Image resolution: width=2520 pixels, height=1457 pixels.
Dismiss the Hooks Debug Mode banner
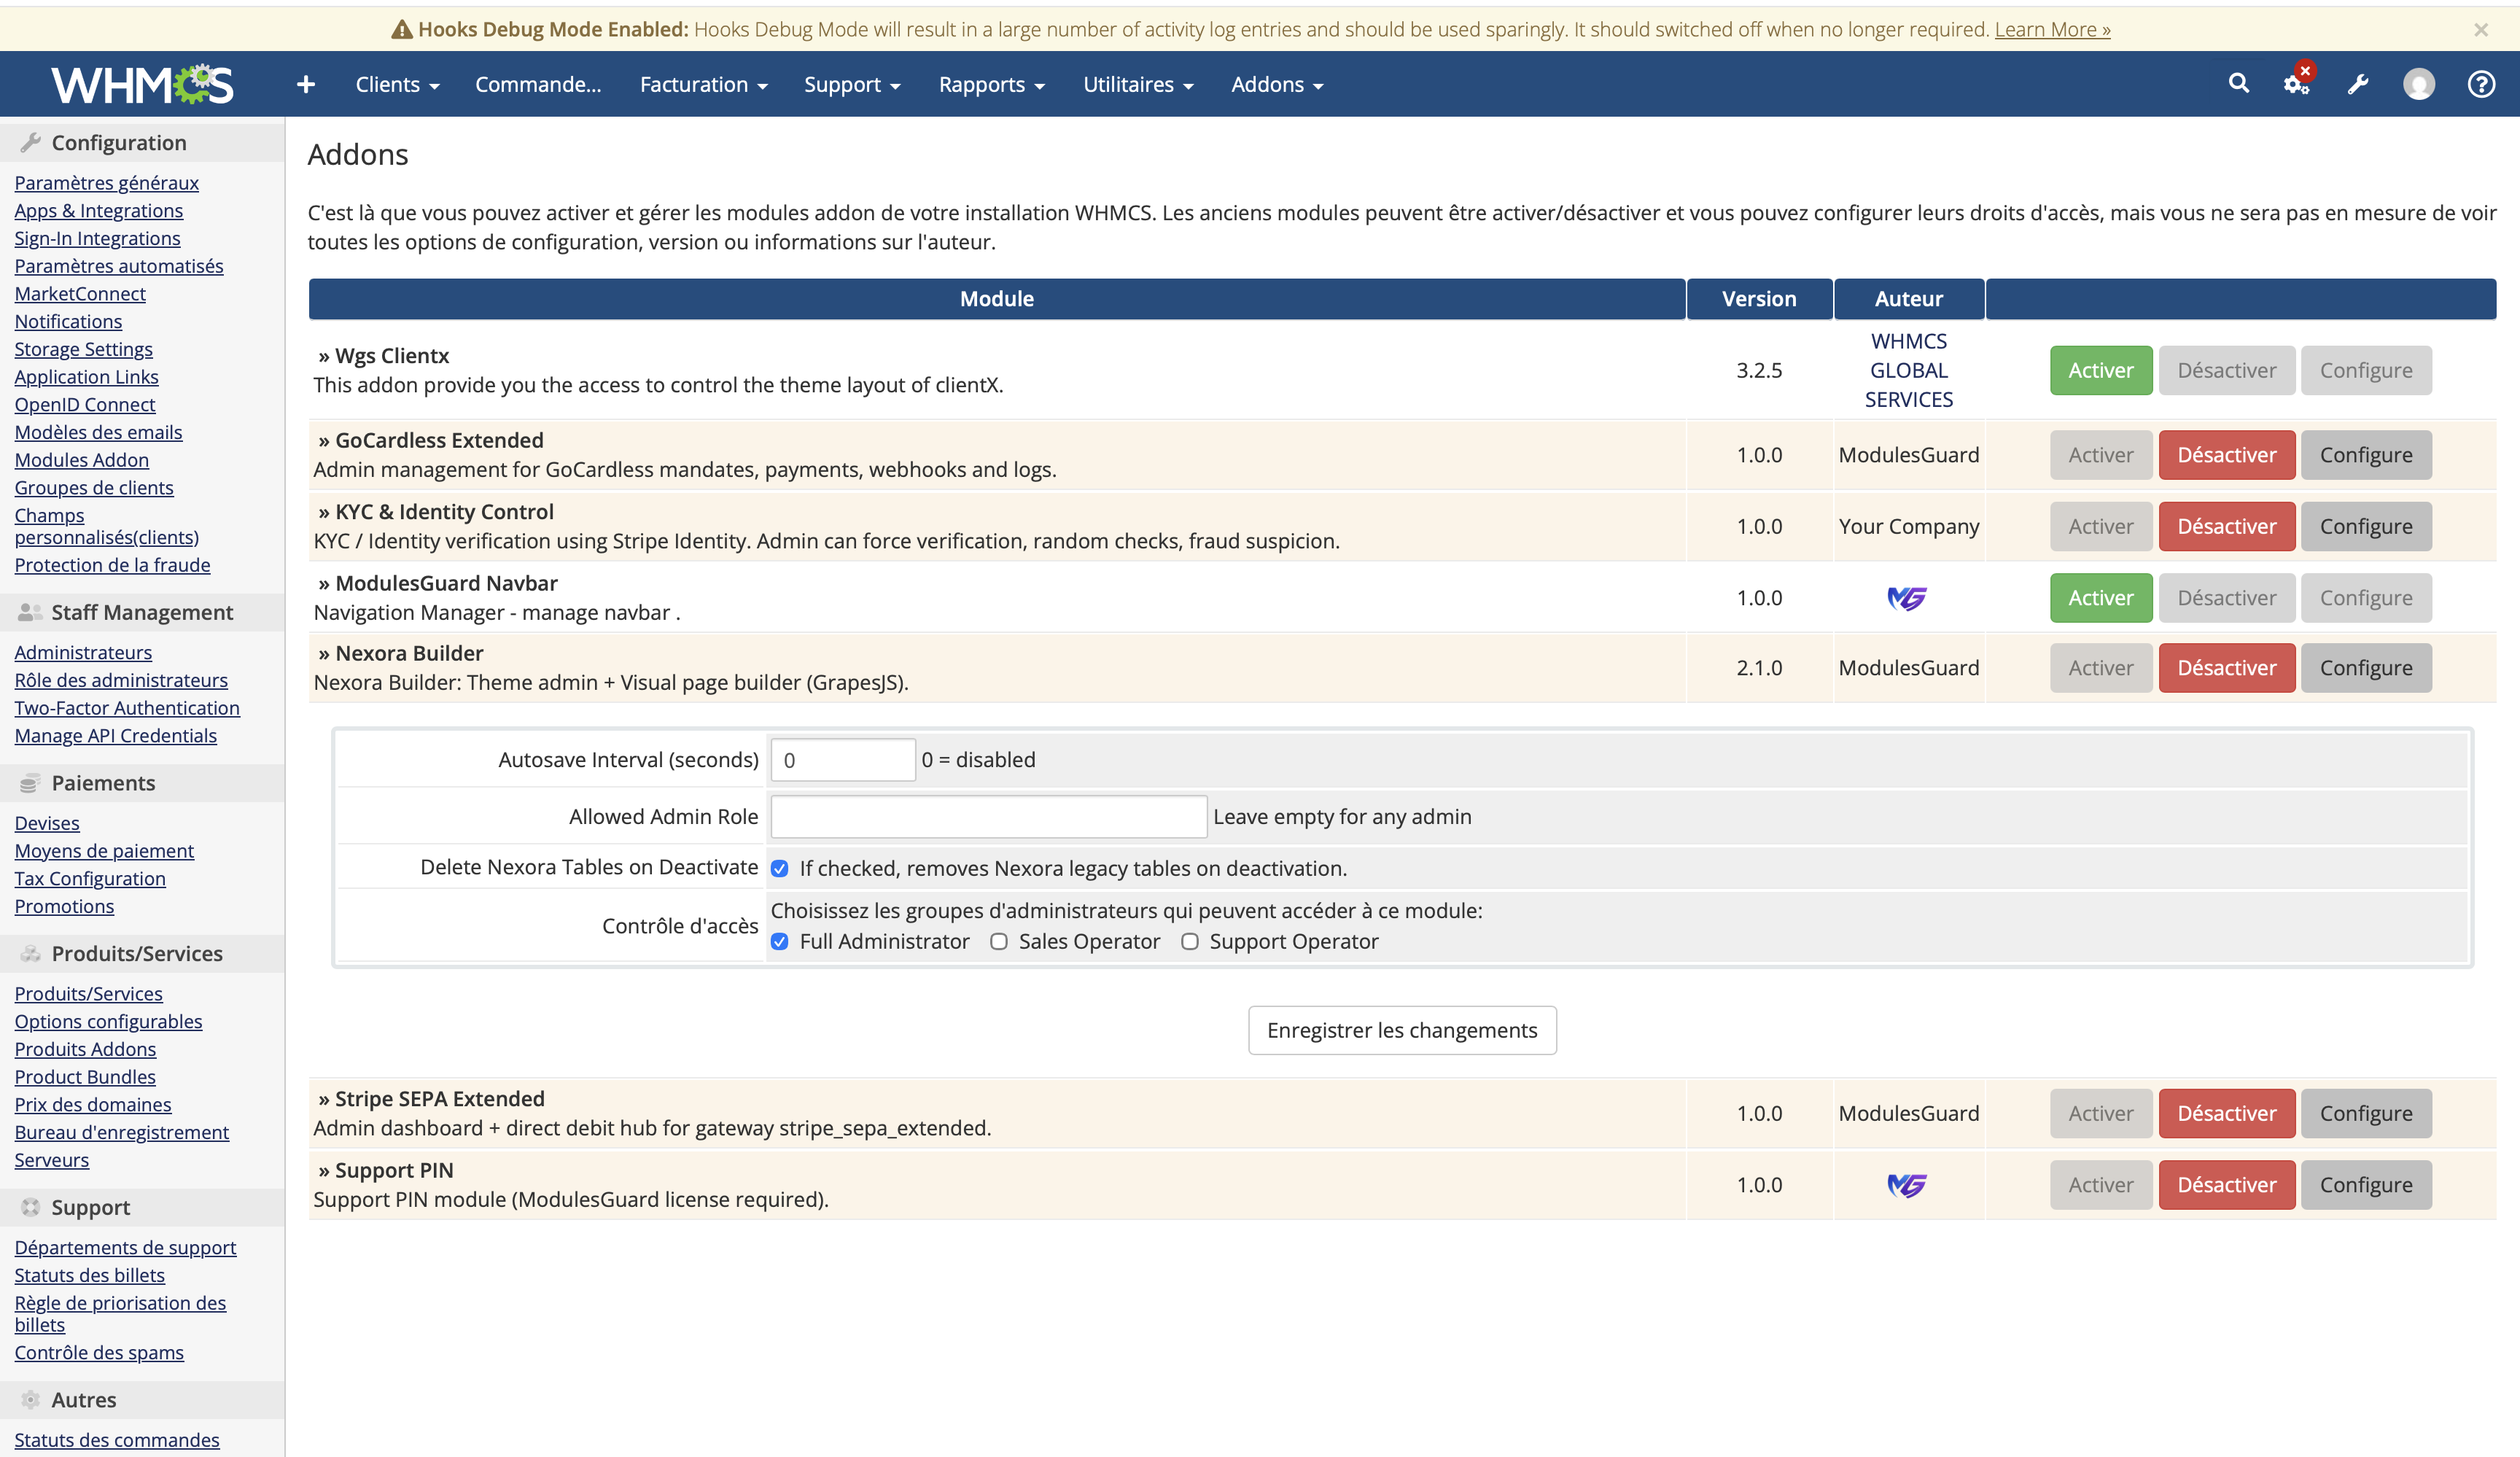coord(2480,30)
